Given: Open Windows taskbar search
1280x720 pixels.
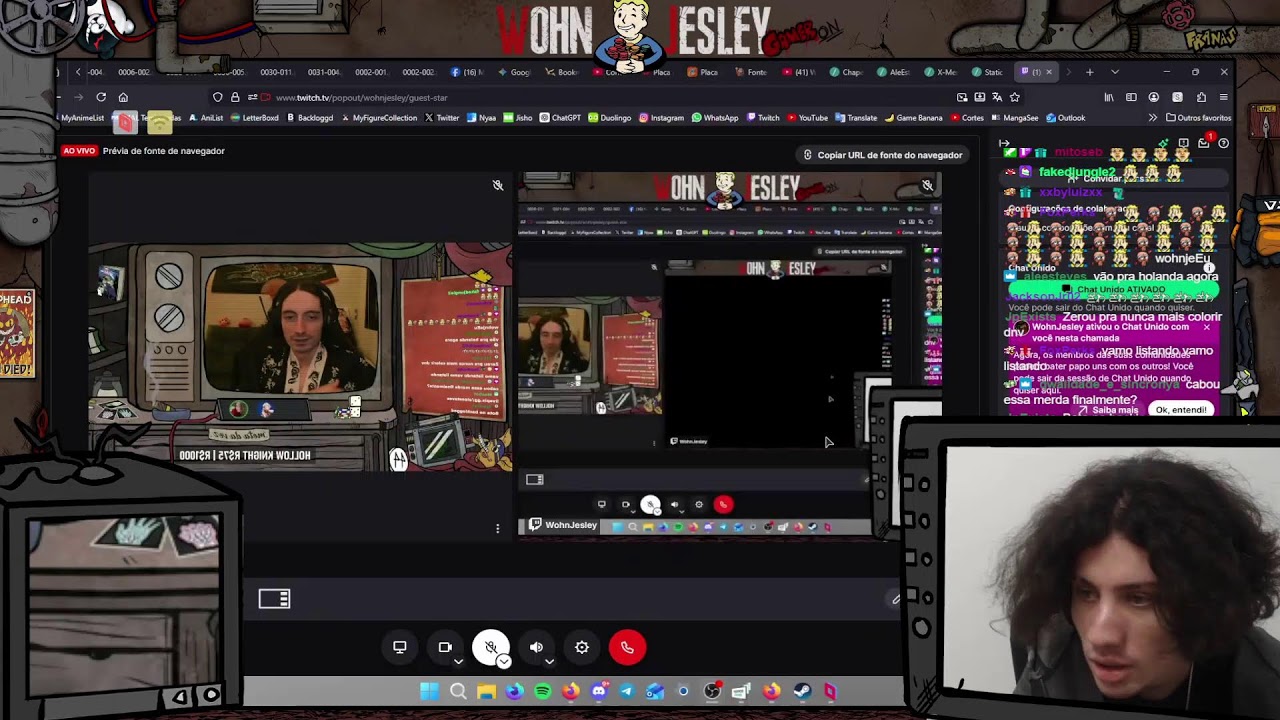Looking at the screenshot, I should [x=458, y=691].
